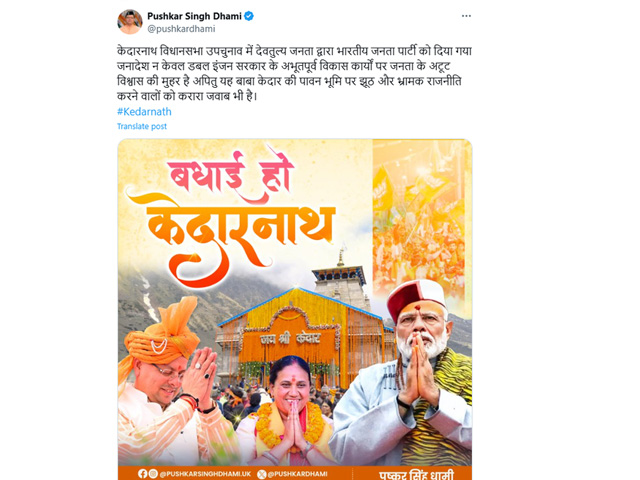Screen dimensions: 640x480
Task: Click the pink "बधाई हो" heading in the poster
Action: [x=231, y=176]
